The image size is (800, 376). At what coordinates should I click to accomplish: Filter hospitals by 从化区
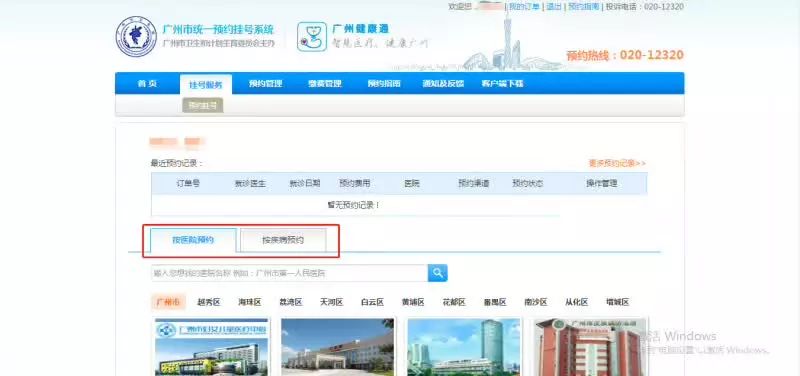pos(577,302)
